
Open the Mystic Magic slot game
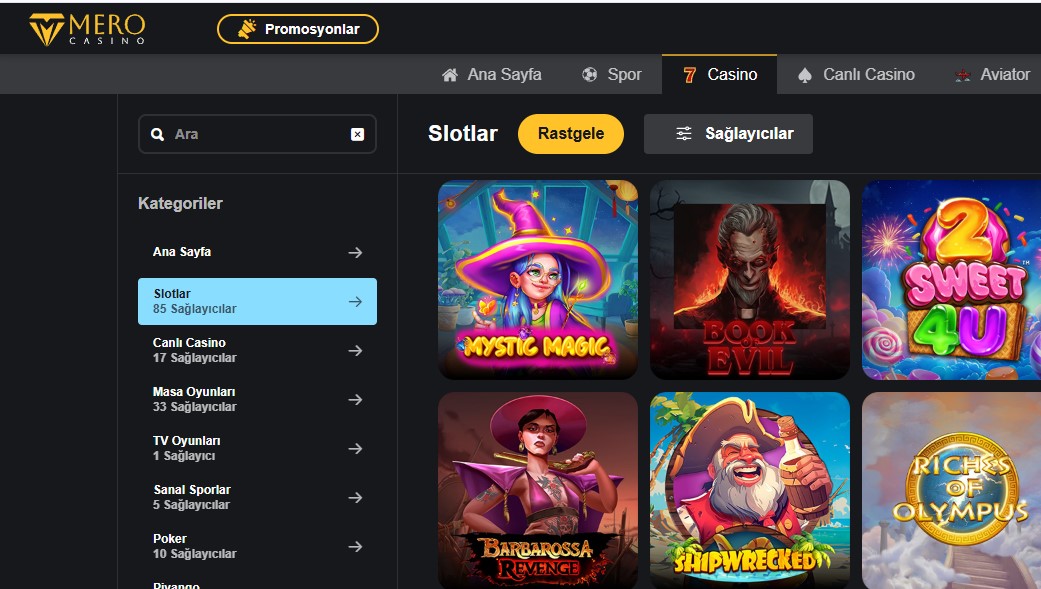[x=537, y=280]
